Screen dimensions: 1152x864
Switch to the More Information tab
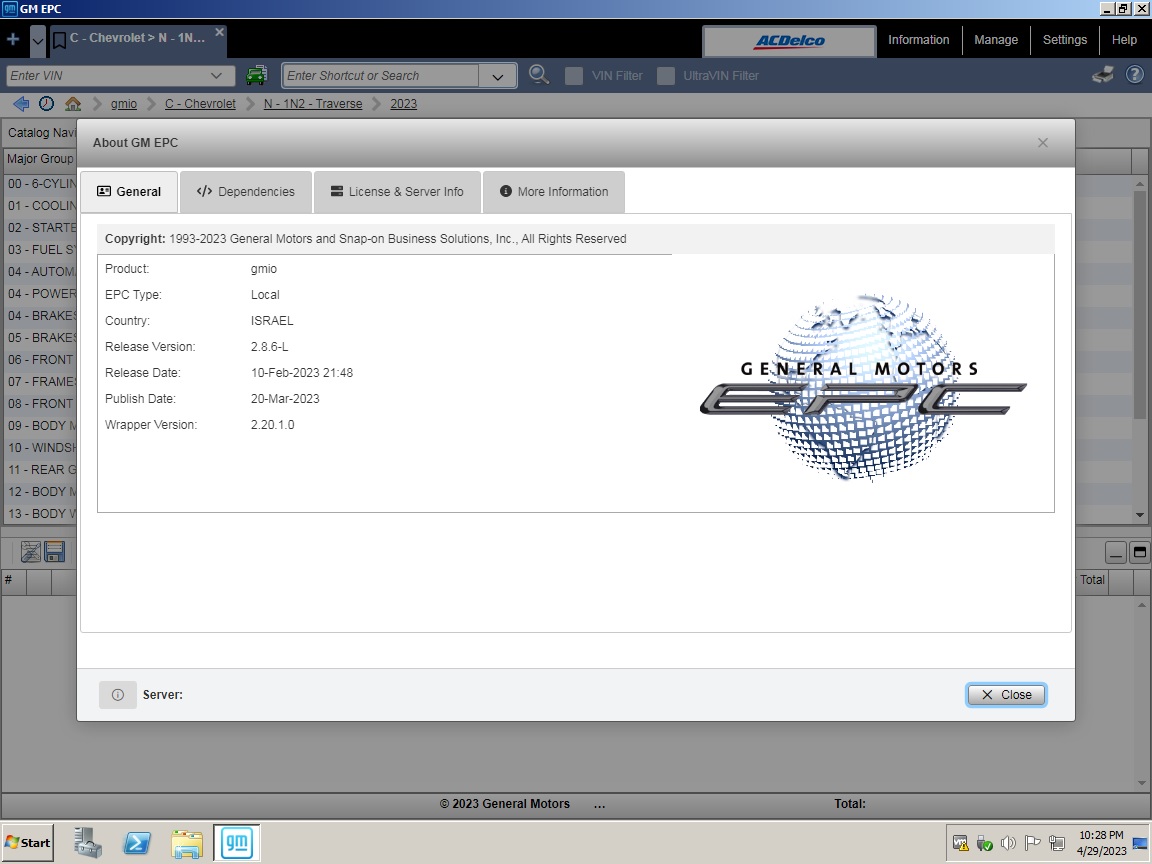[554, 192]
